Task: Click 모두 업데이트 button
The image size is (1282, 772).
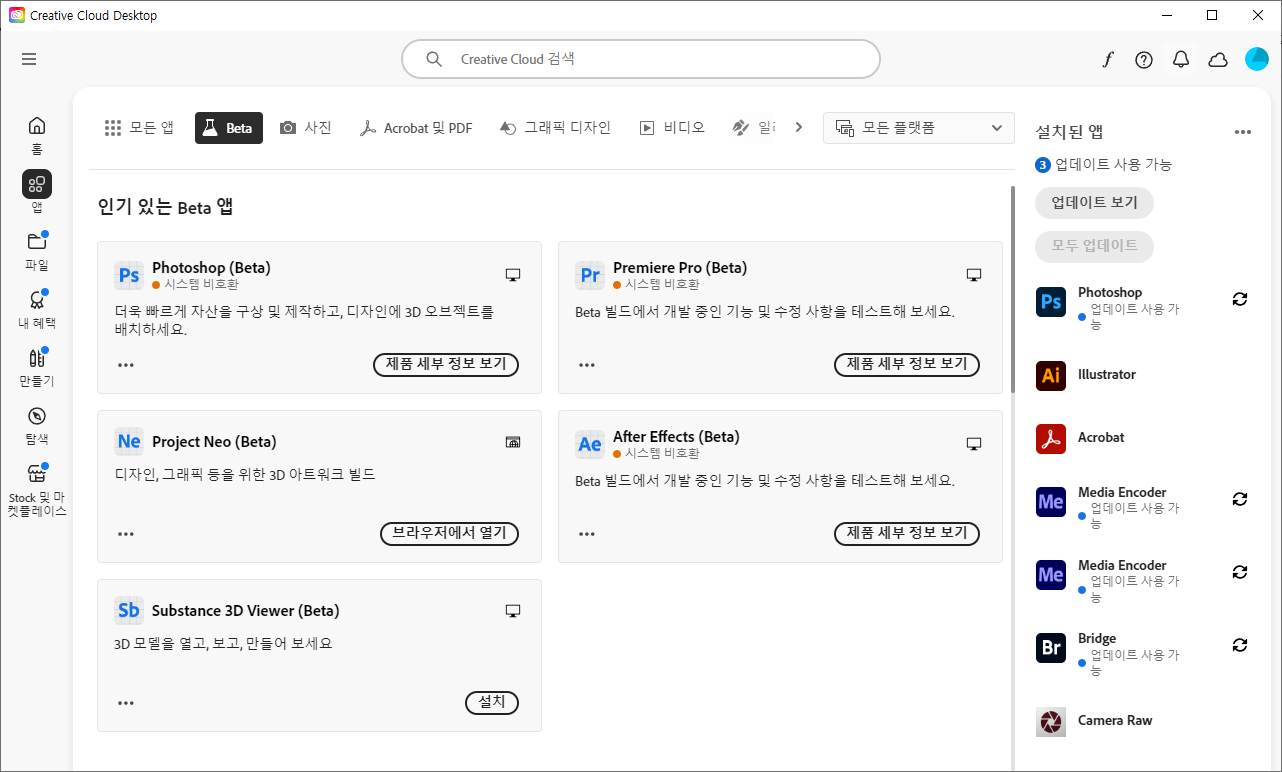Action: 1094,246
